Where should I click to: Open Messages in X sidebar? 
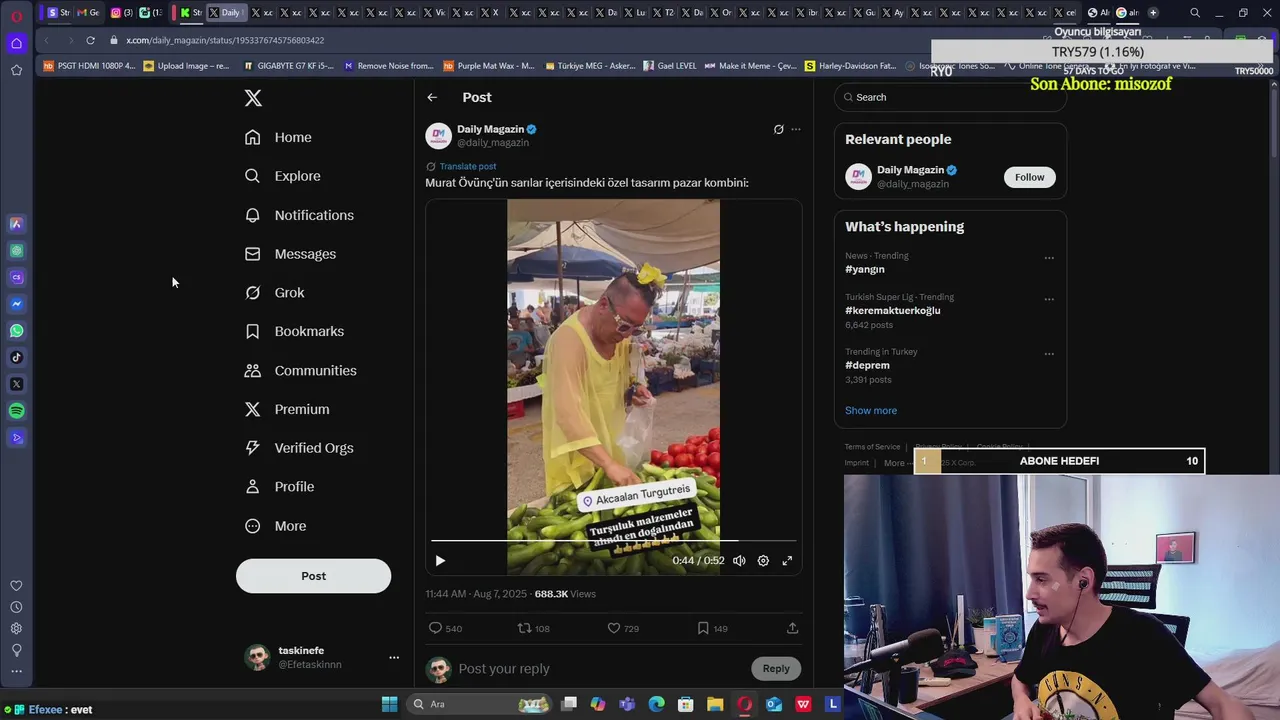click(290, 254)
